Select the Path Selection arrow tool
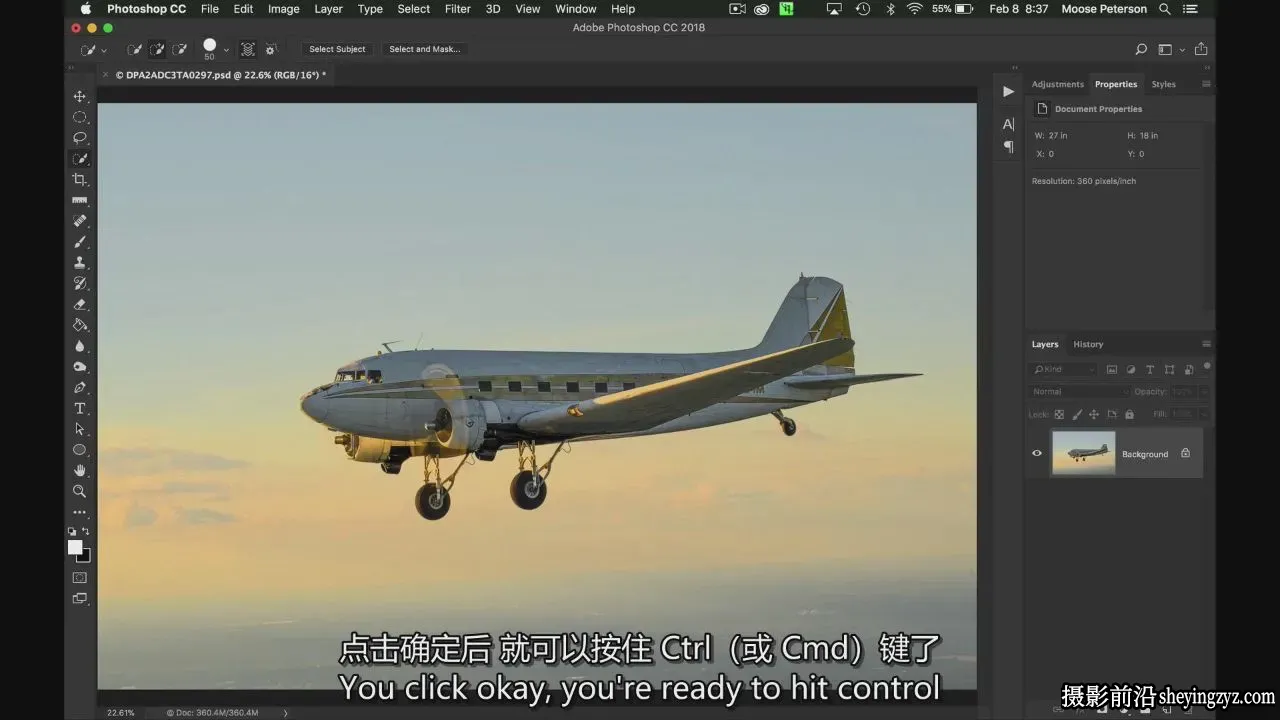 coord(80,429)
